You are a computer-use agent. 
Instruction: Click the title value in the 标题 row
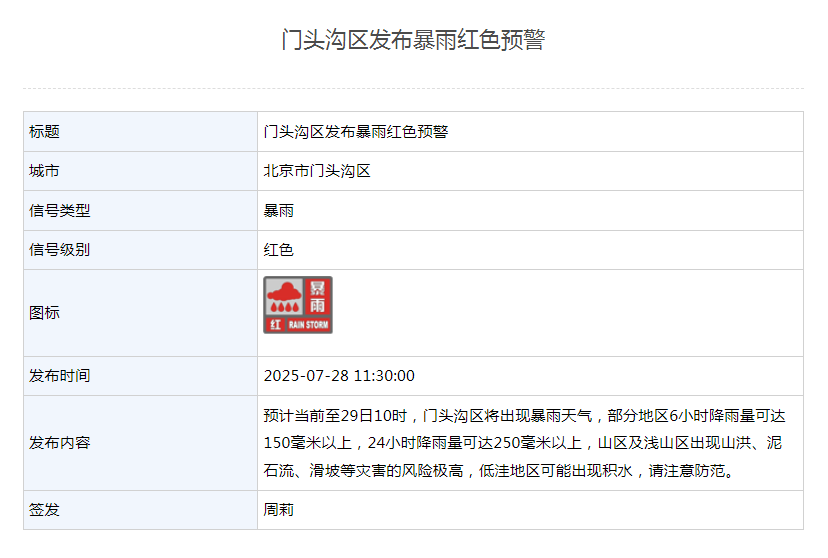(355, 131)
